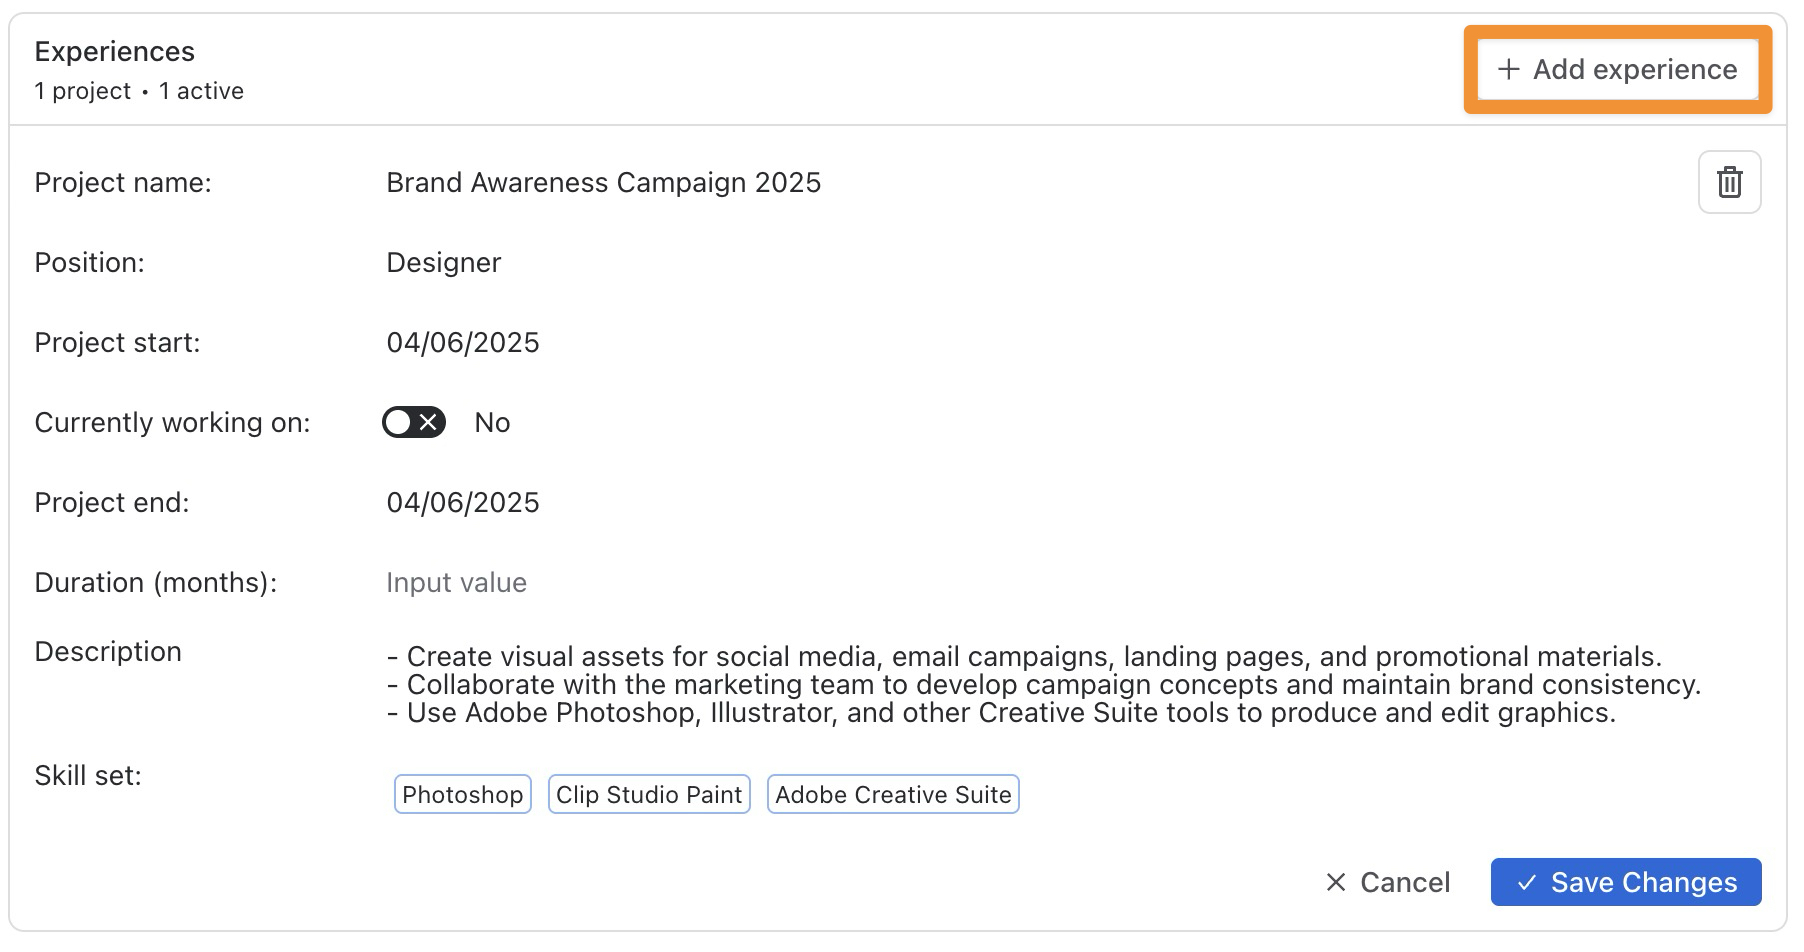Click the Experiences section heading
1804x952 pixels.
point(114,51)
